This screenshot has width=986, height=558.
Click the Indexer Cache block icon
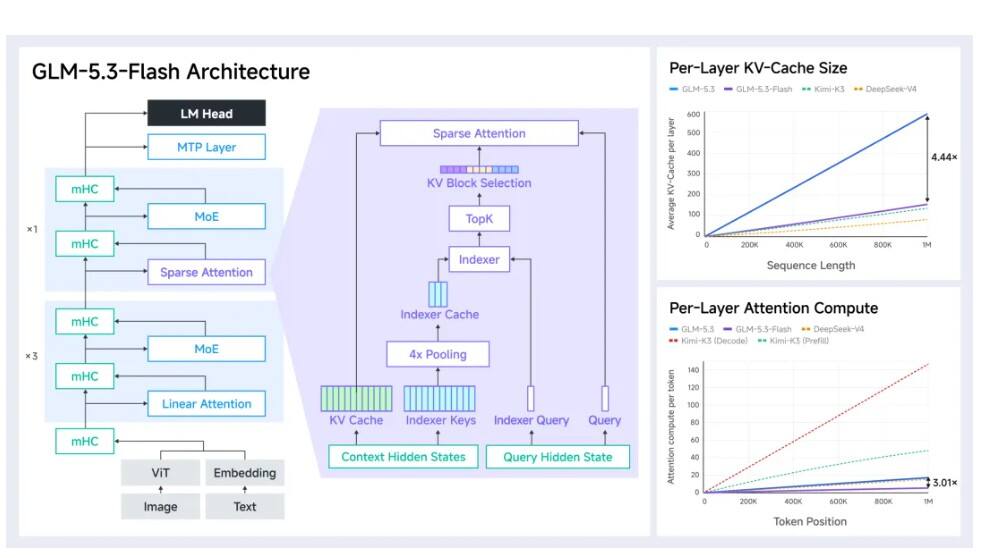pos(438,294)
